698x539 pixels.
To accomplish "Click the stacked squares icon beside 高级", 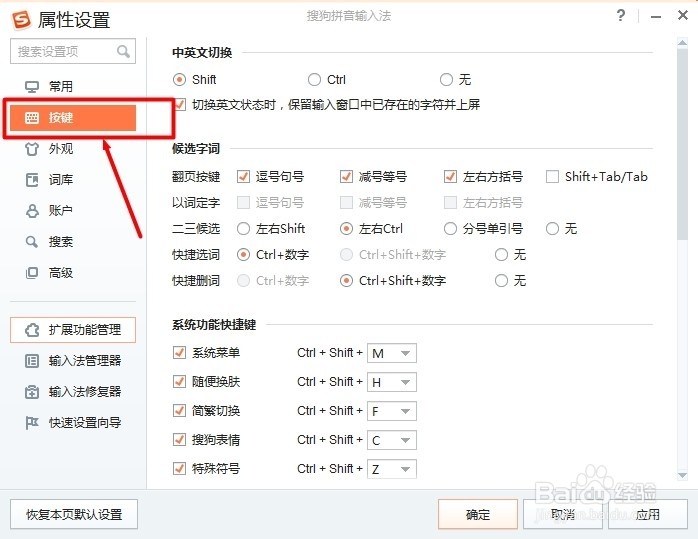I will click(32, 272).
